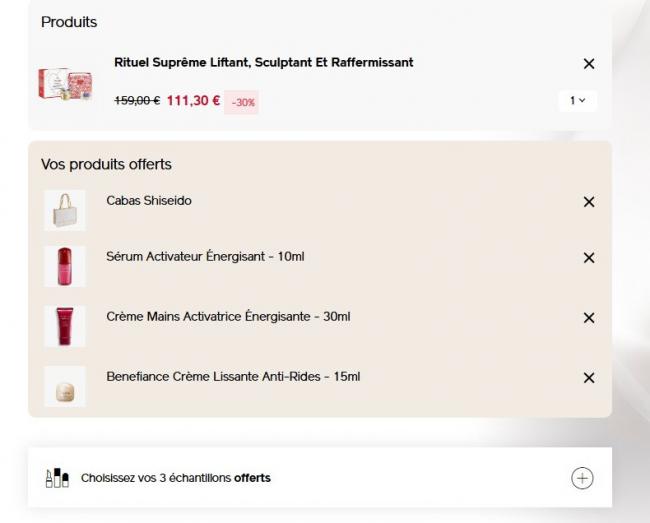This screenshot has height=523, width=650.
Task: View Sérum Activateur Énergisant product image
Action: pyautogui.click(x=65, y=267)
